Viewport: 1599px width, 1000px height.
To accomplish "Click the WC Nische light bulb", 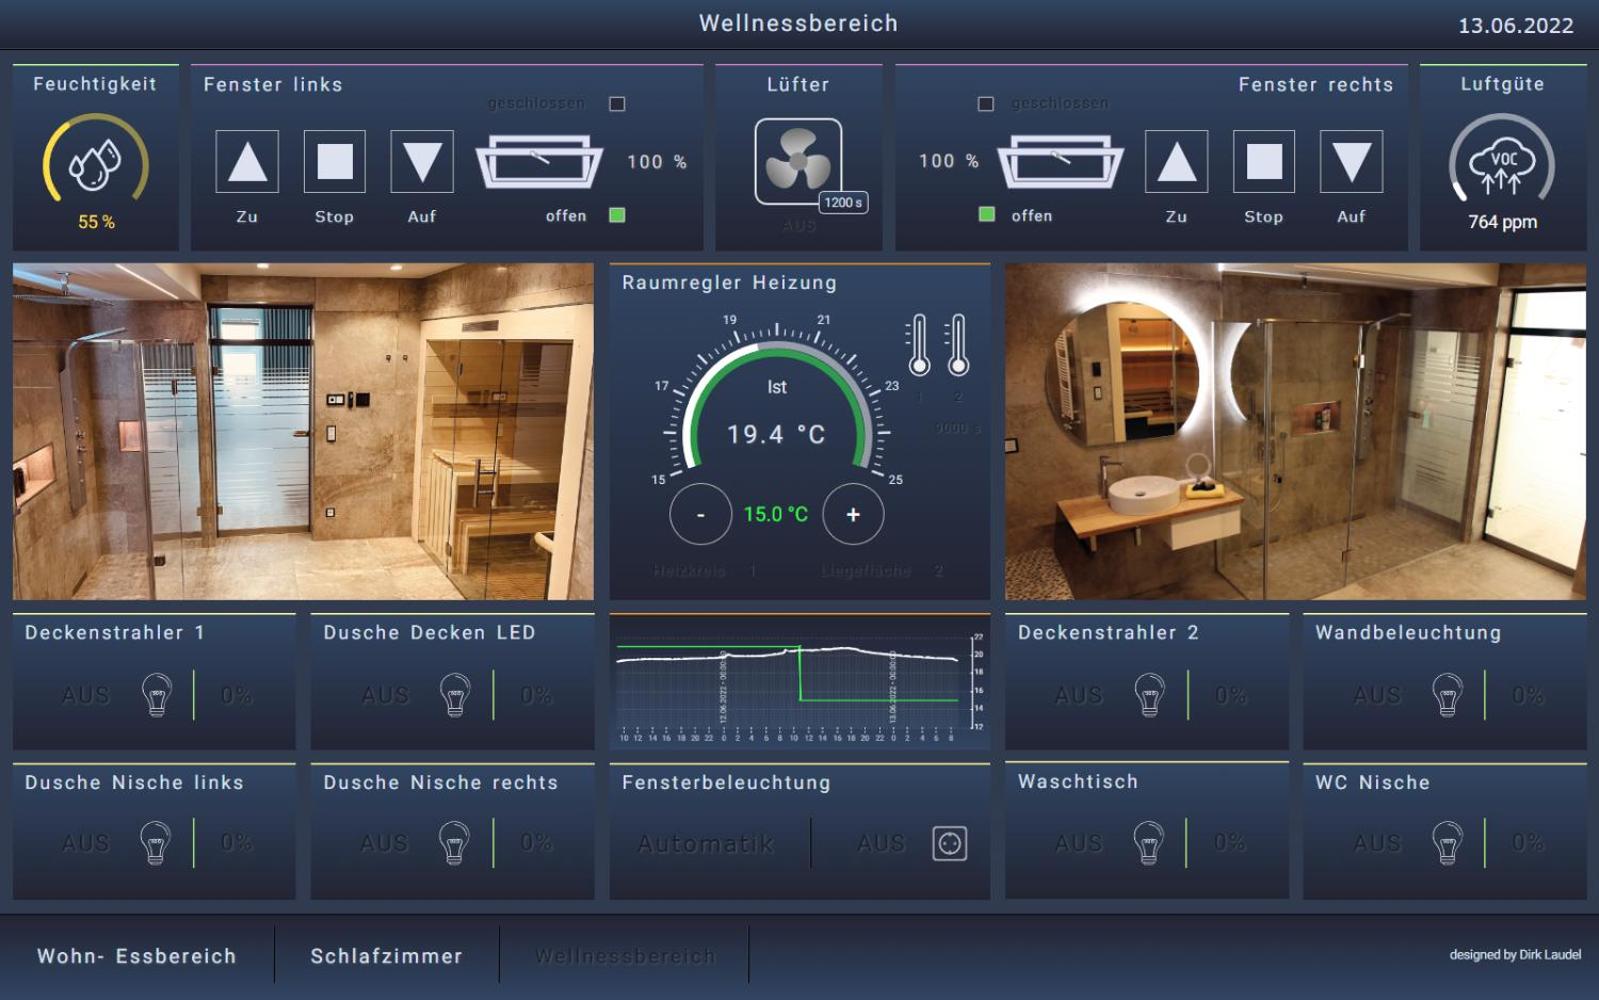I will click(1448, 842).
